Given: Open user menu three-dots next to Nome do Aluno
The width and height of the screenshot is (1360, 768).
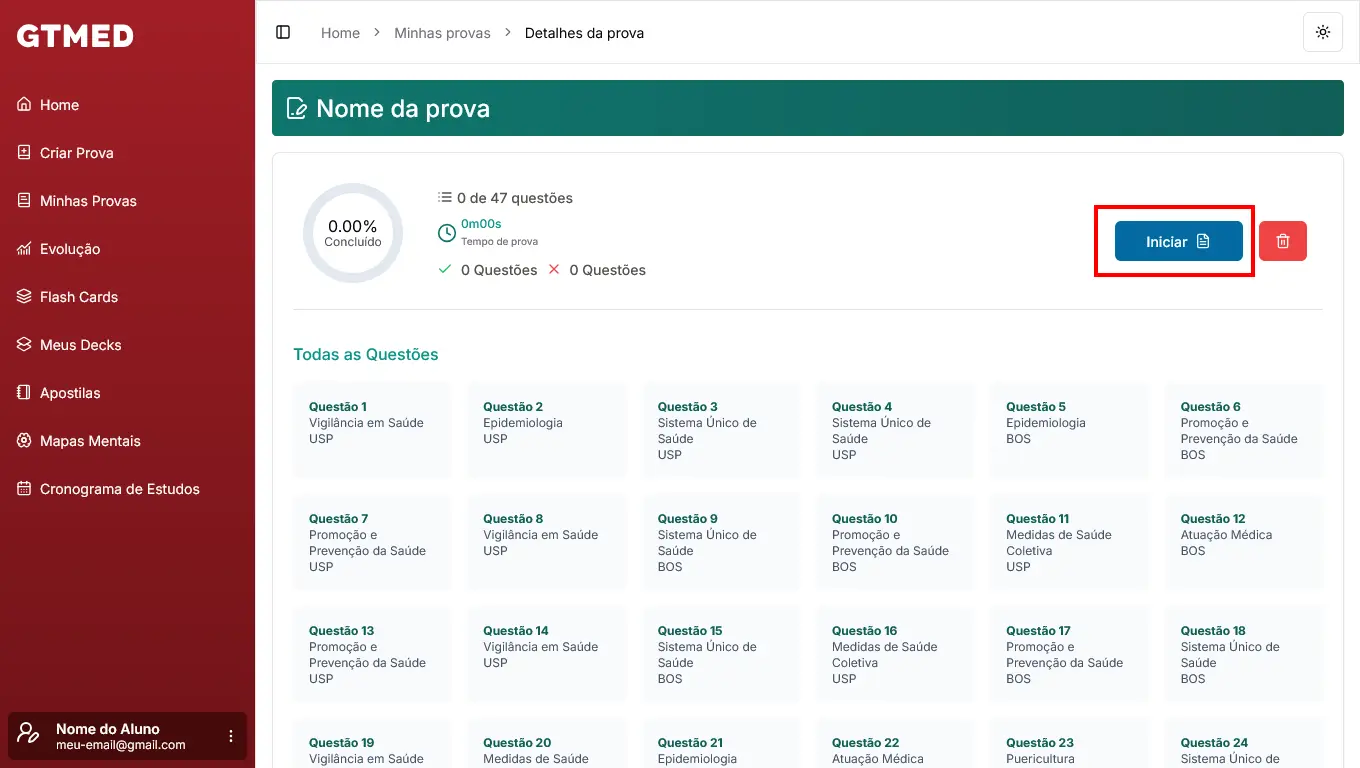Looking at the screenshot, I should click(231, 736).
